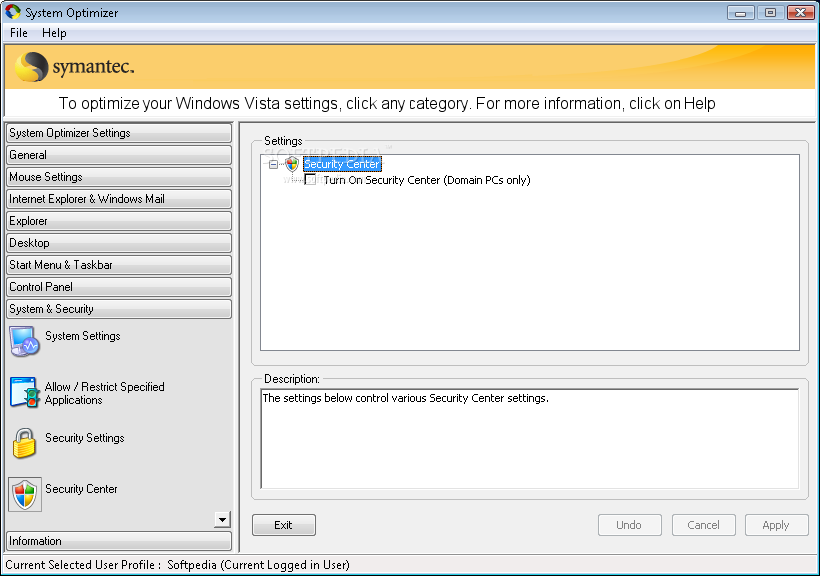Open the Security Center shield icon in sidebar
The image size is (820, 576).
pyautogui.click(x=25, y=494)
